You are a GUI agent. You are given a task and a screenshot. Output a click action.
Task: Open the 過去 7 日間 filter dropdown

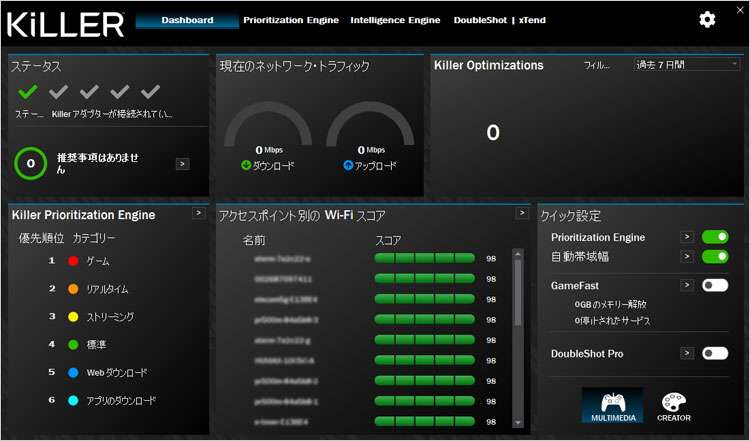(x=687, y=65)
